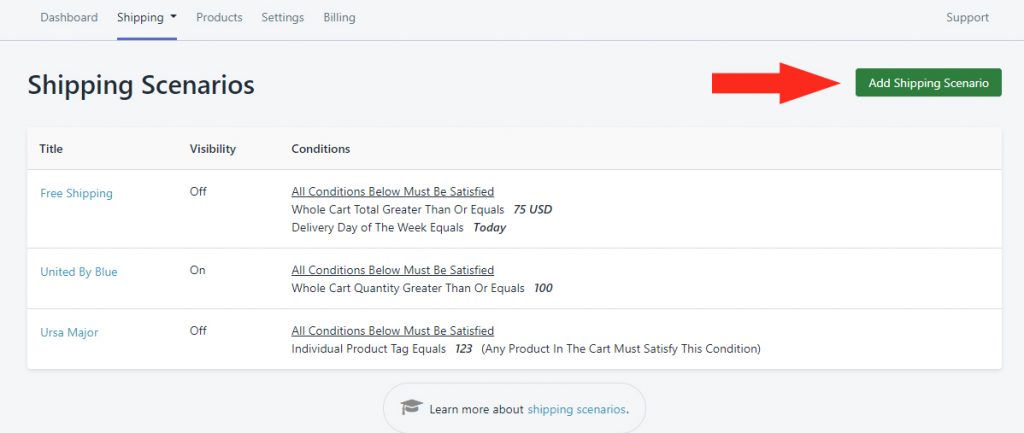Switch to the Settings tab
Screen dimensions: 1024x433
point(283,18)
